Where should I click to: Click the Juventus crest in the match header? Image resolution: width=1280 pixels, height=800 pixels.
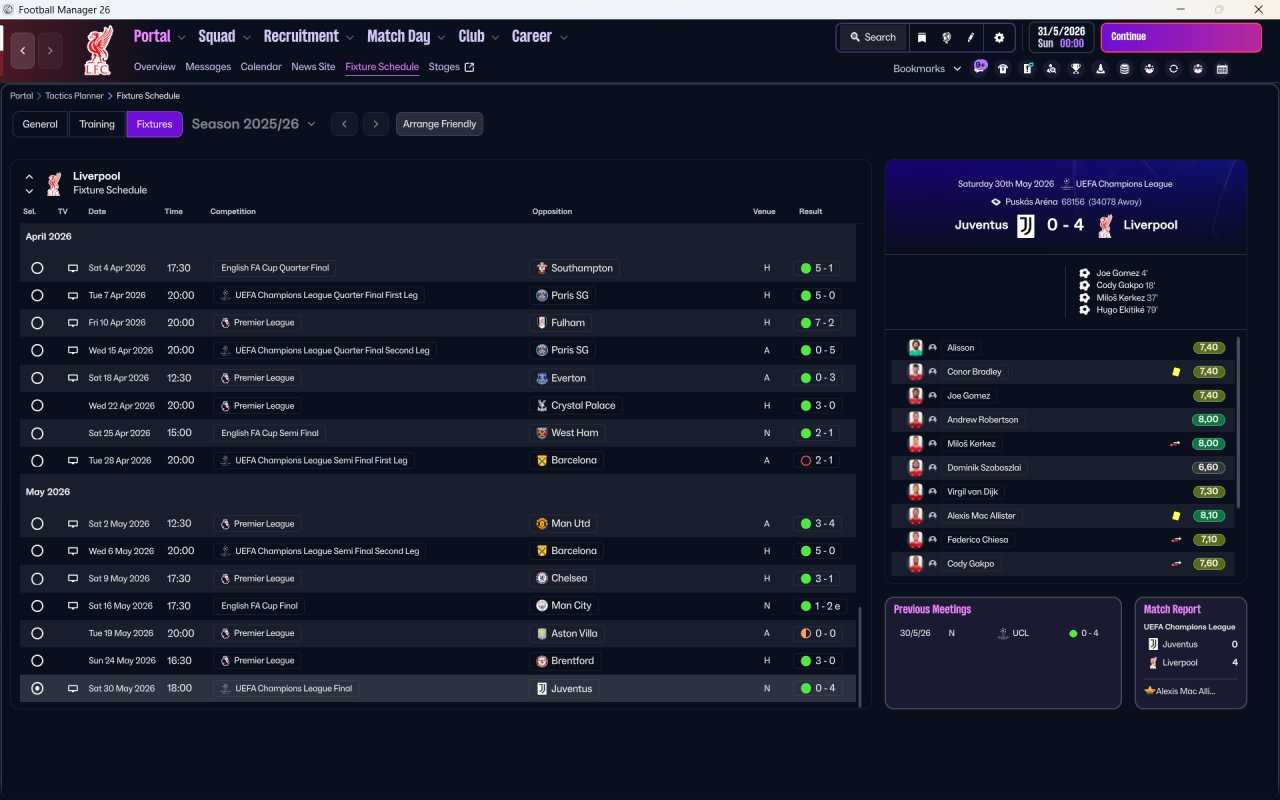point(1026,226)
